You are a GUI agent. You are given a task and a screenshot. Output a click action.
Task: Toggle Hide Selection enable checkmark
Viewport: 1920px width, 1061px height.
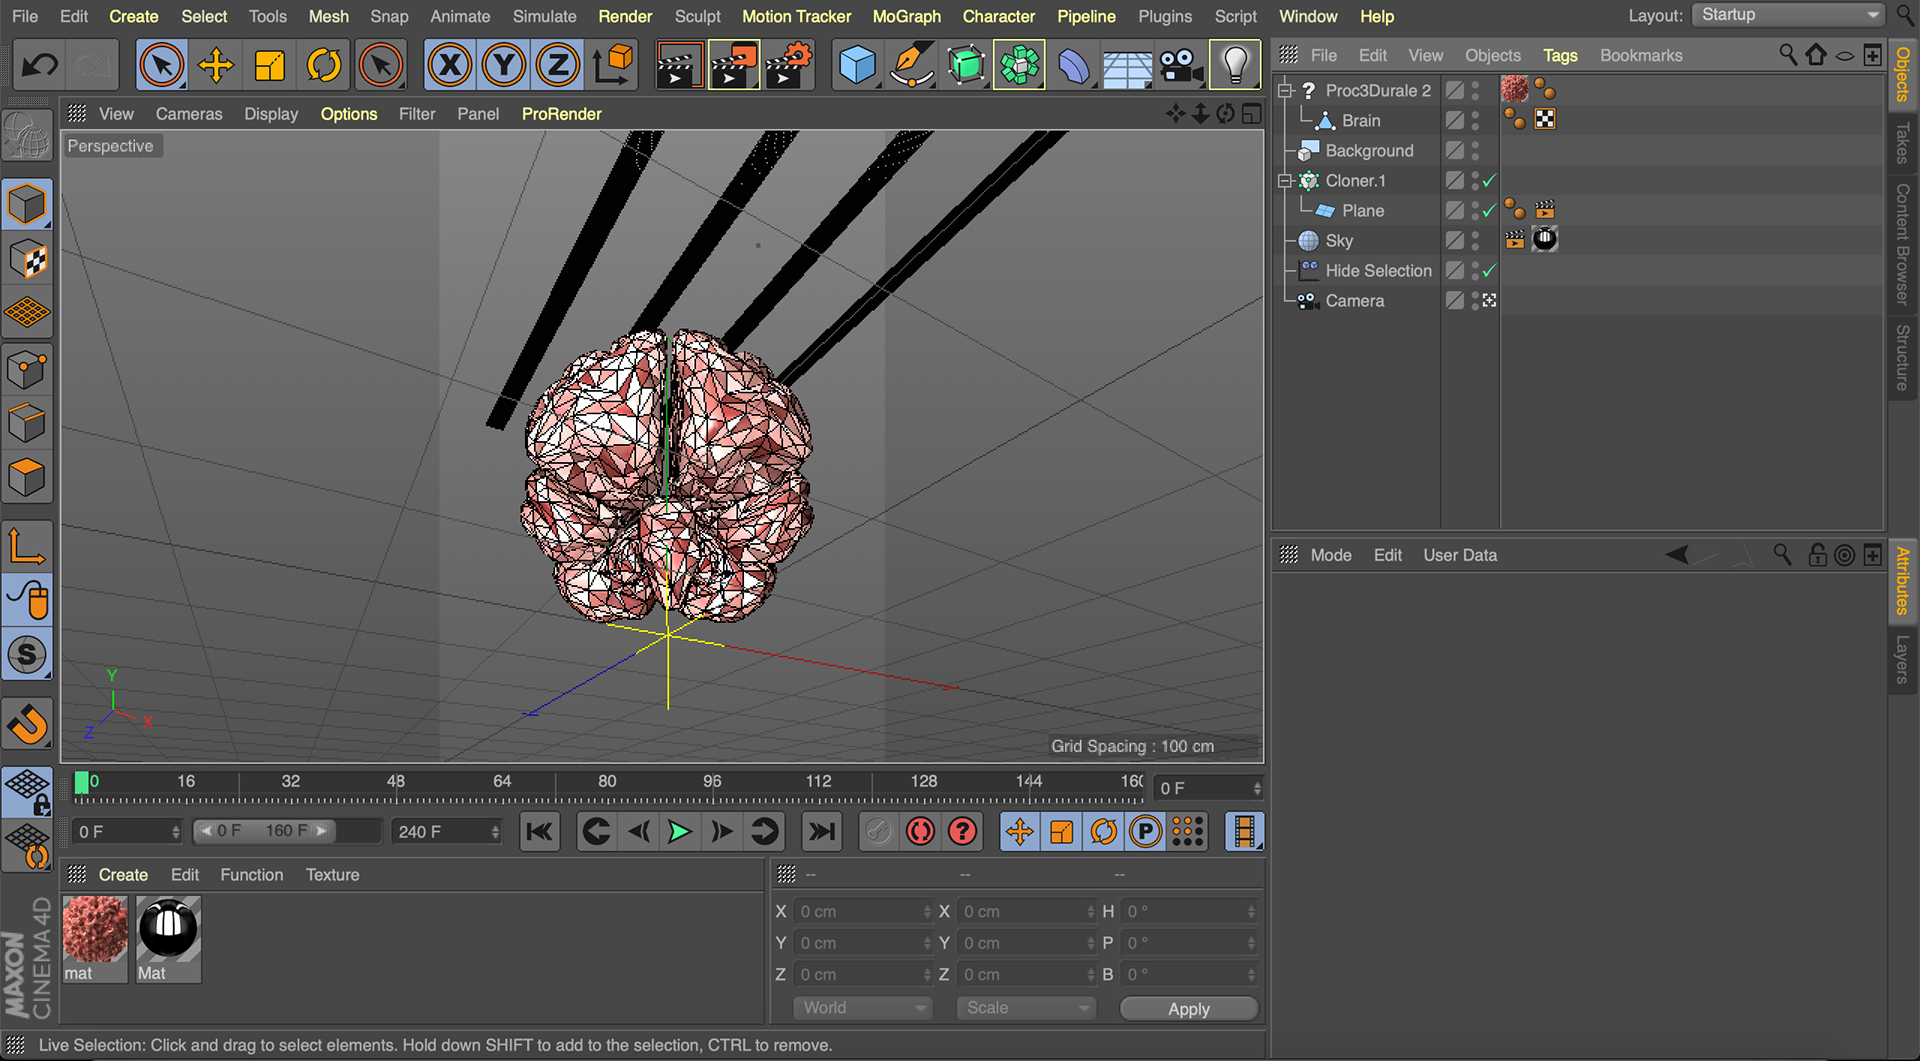pos(1489,271)
